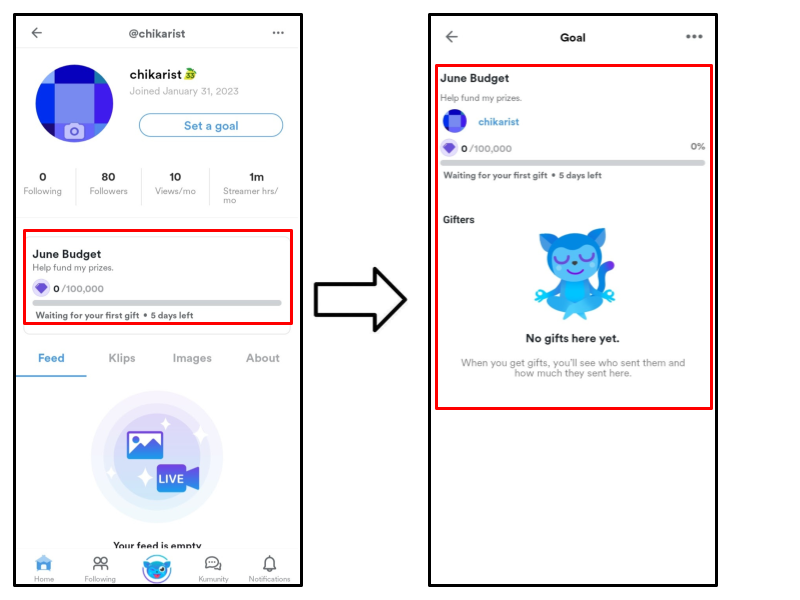800x600 pixels.
Task: Open the three-dot menu on Goal screen
Action: tap(694, 37)
